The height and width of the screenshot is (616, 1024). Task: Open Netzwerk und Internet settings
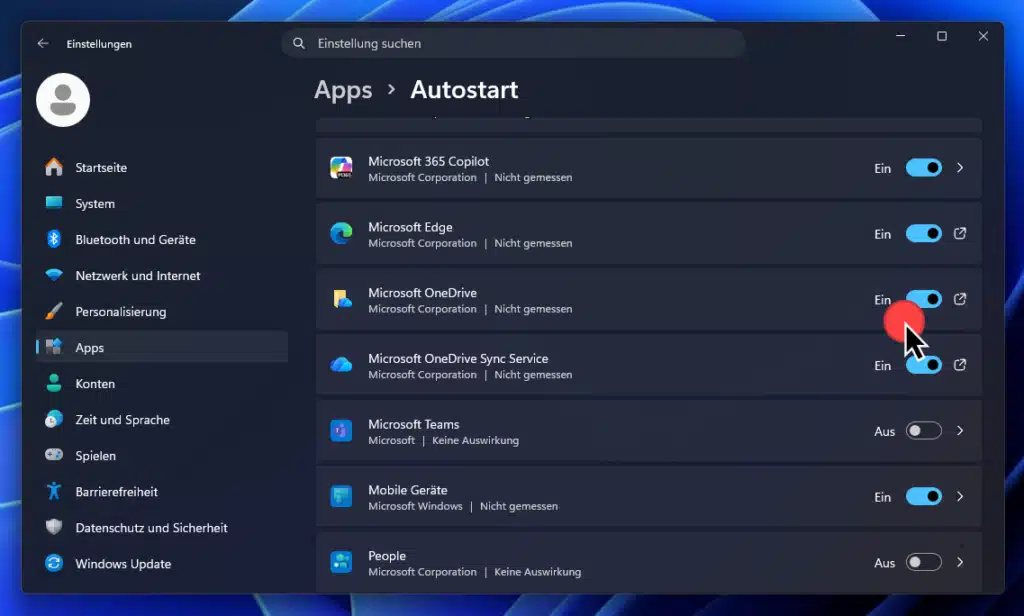[162, 275]
